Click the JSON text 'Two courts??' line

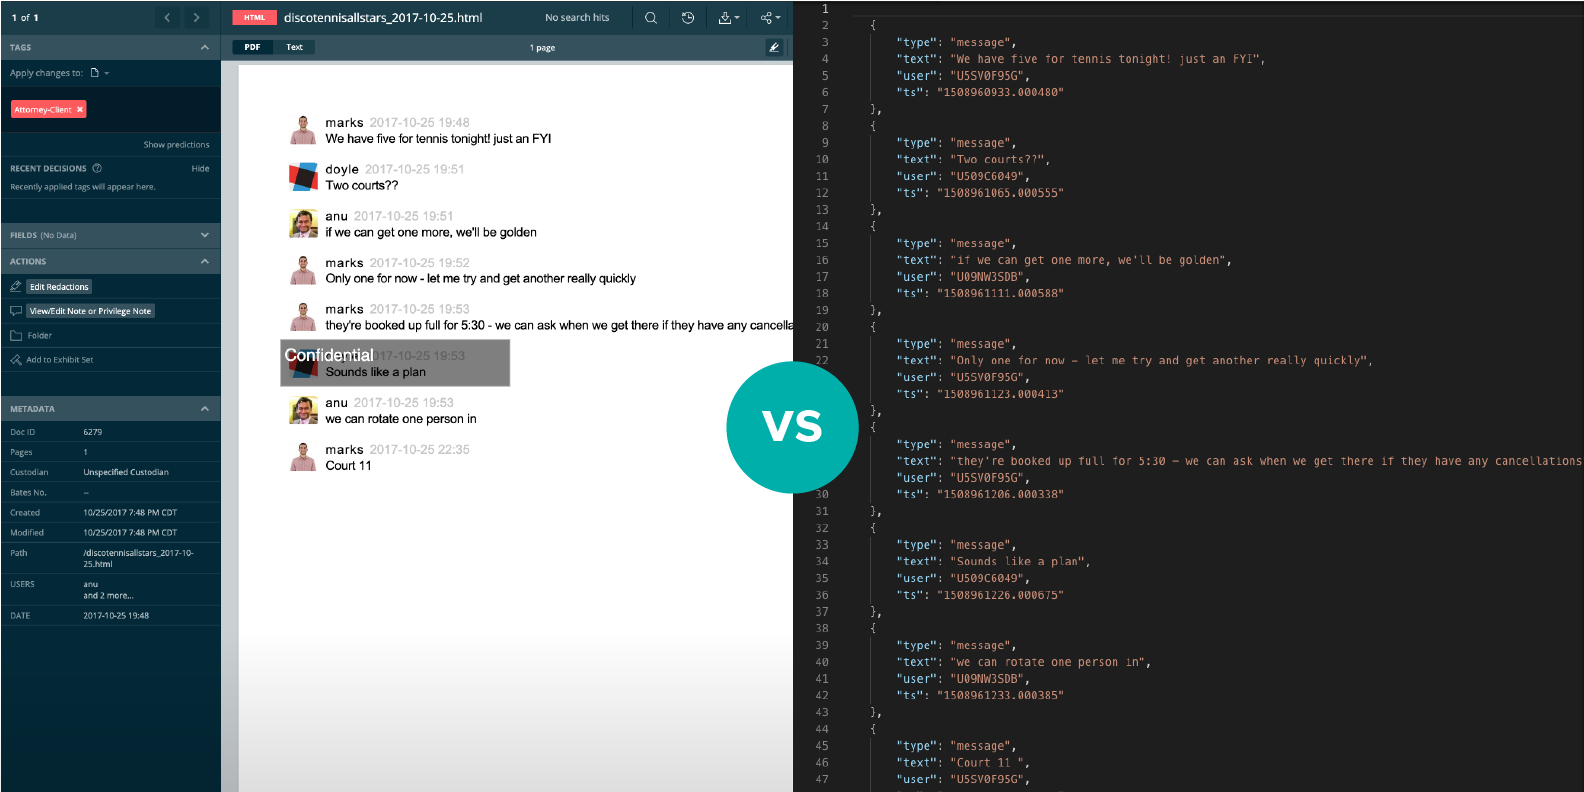973,159
